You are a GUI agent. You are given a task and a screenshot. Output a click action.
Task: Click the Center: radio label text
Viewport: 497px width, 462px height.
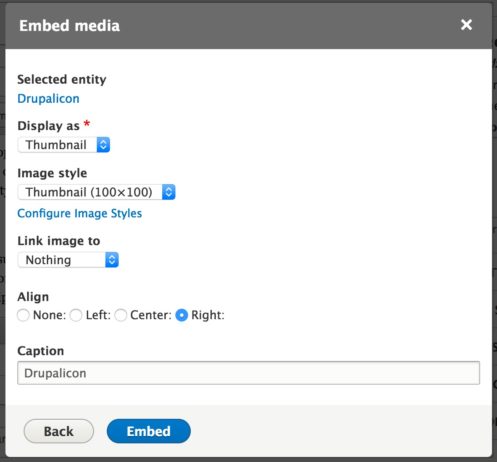(151, 315)
